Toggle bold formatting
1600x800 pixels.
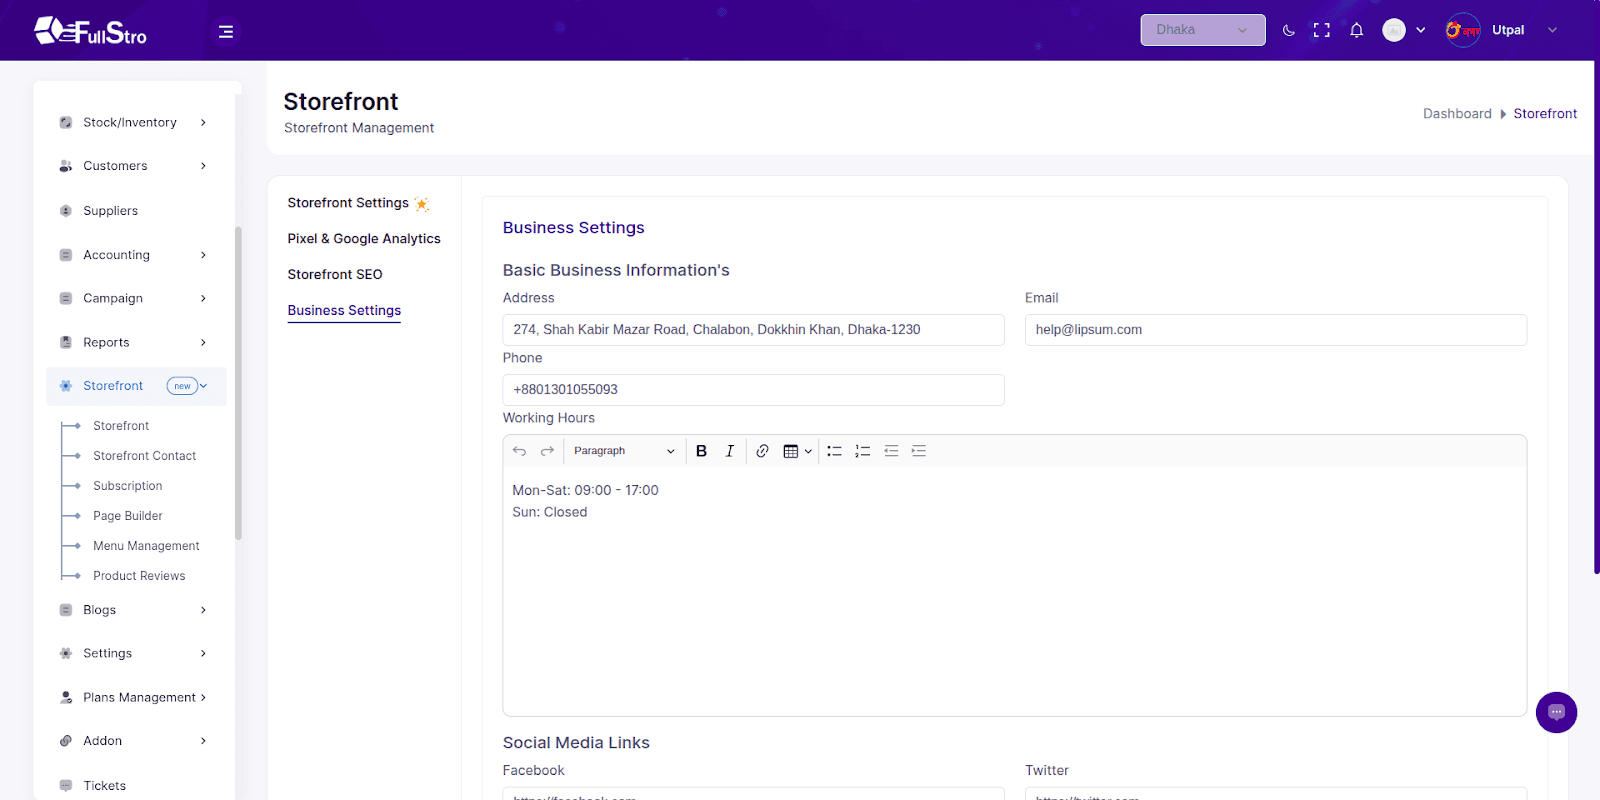(701, 451)
